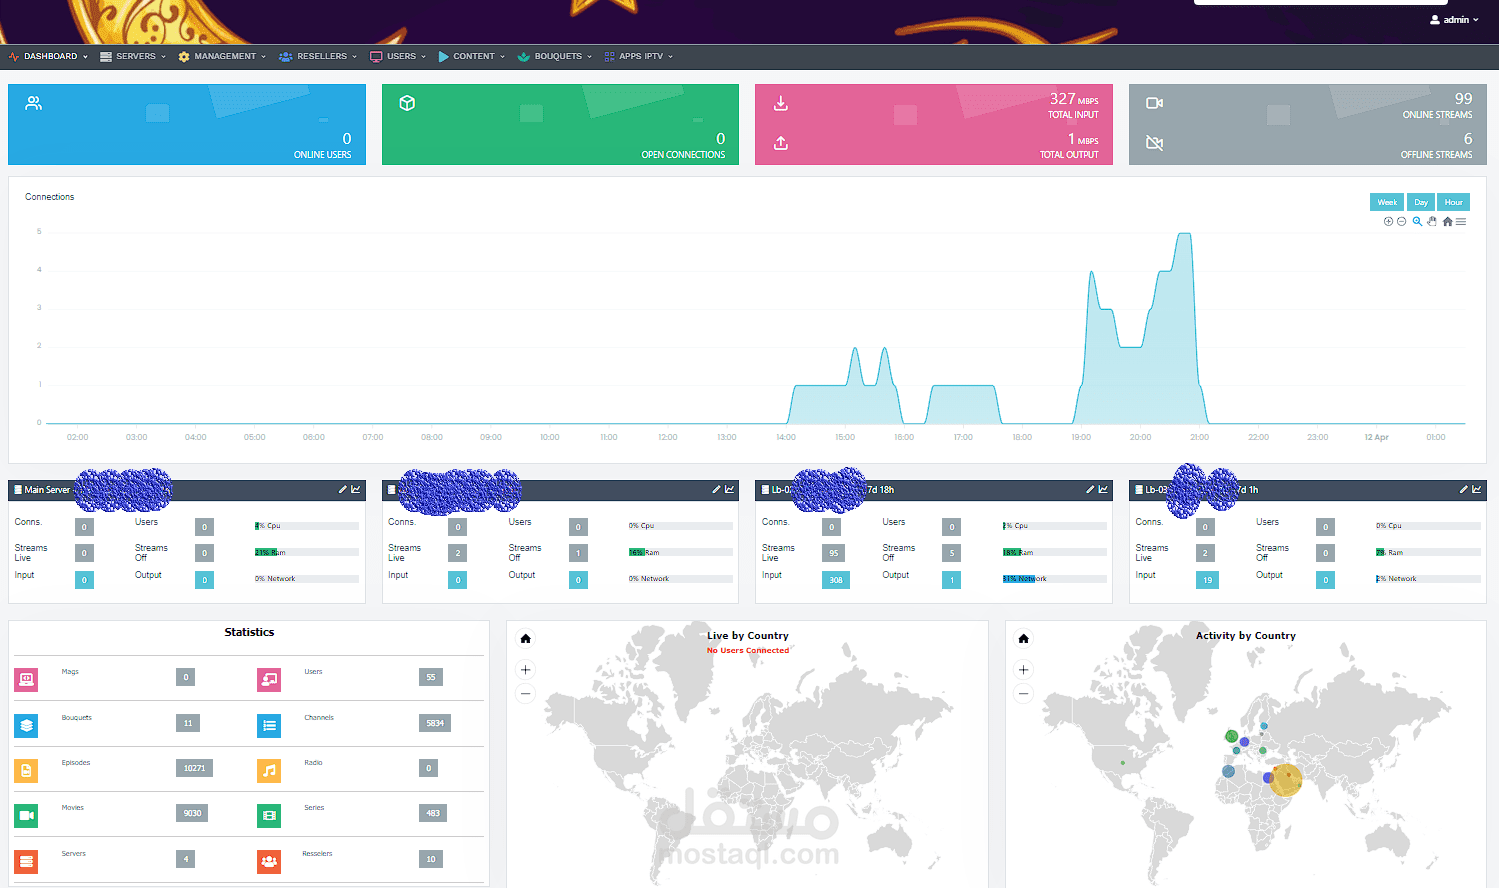Zoom in the Activity by Country map
This screenshot has width=1499, height=888.
click(x=1023, y=670)
